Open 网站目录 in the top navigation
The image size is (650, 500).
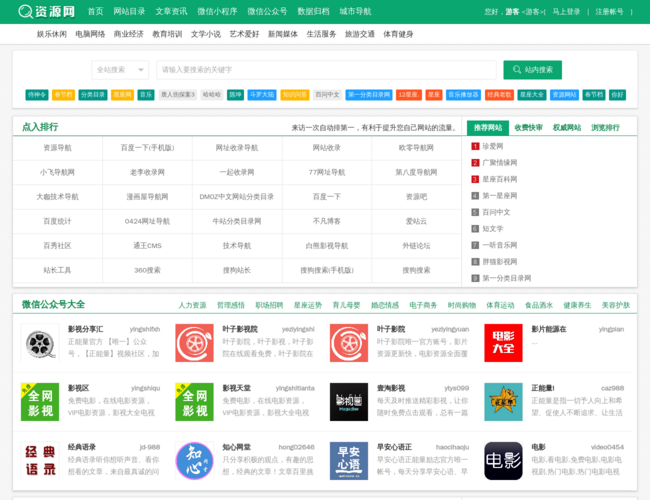click(129, 12)
